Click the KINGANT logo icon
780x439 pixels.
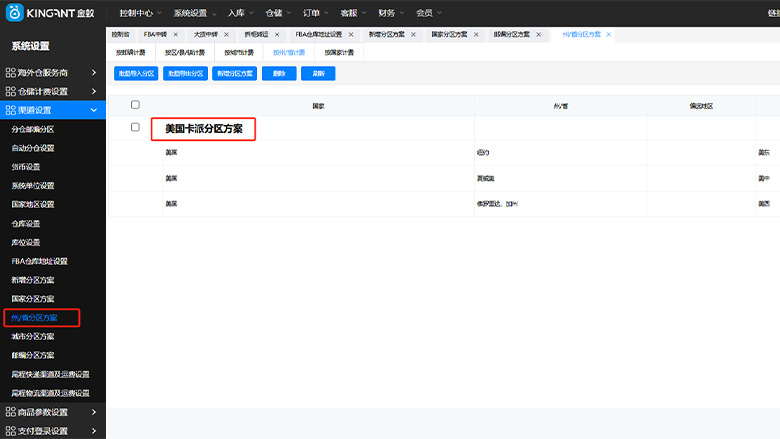pos(18,16)
